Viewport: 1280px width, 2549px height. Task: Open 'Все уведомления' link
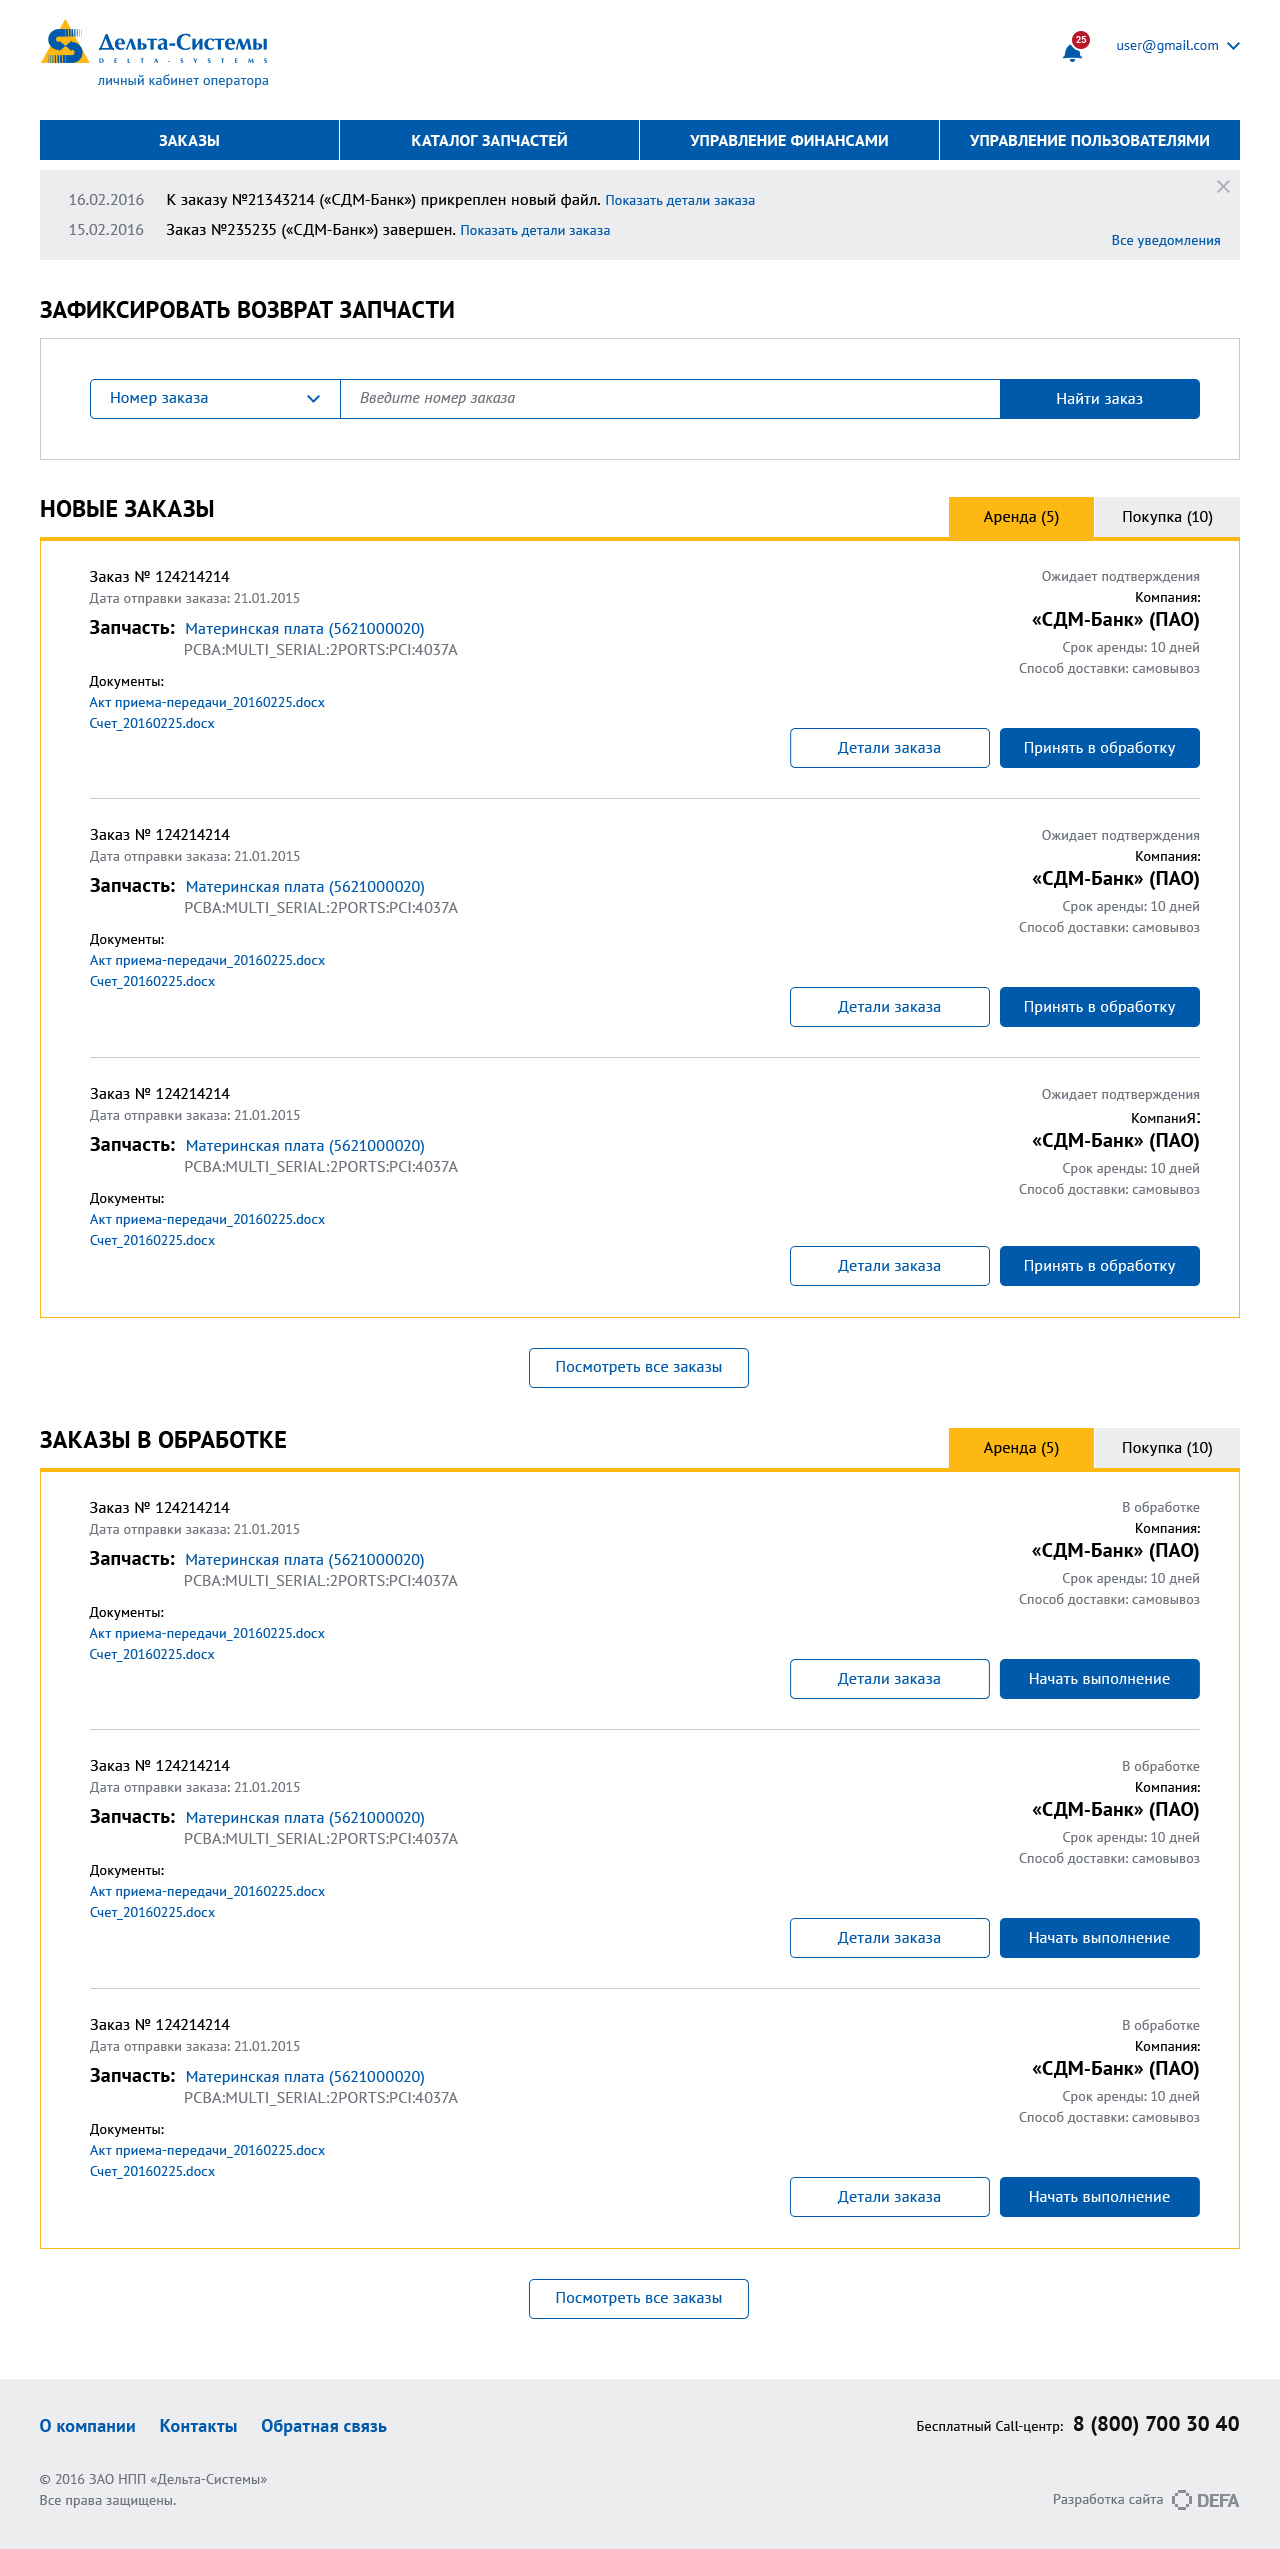[x=1165, y=241]
